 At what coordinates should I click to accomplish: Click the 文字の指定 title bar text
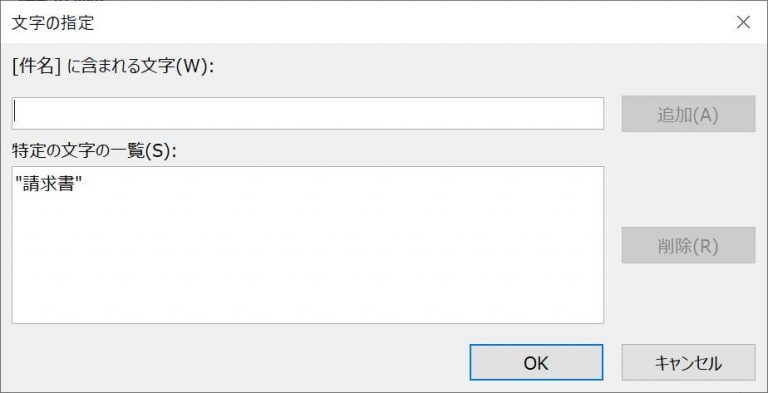tap(53, 23)
